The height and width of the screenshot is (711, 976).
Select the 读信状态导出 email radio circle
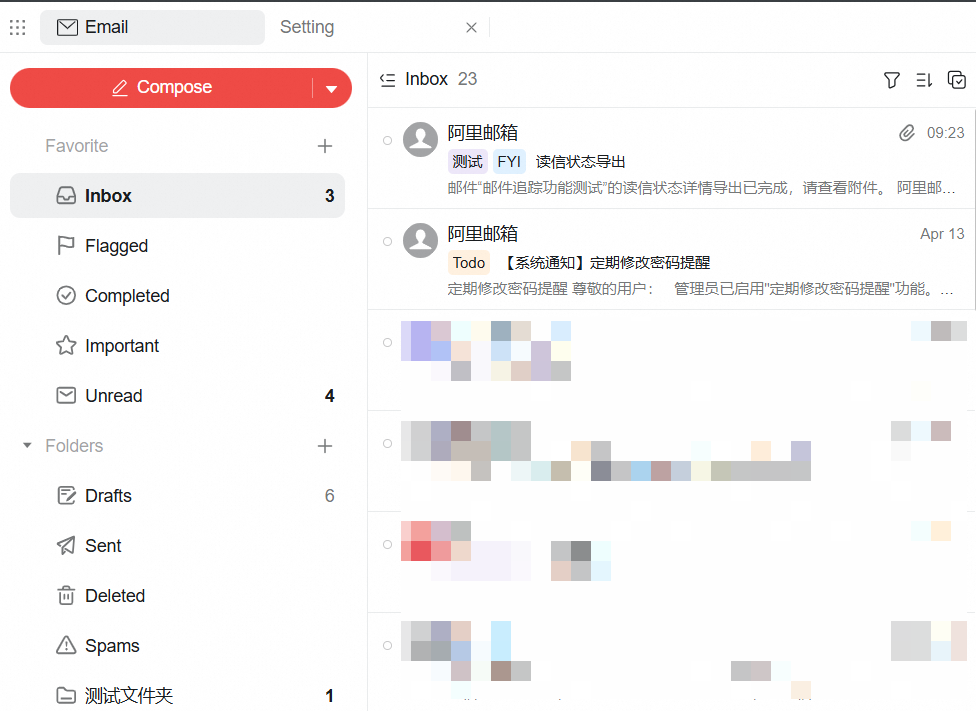[387, 141]
